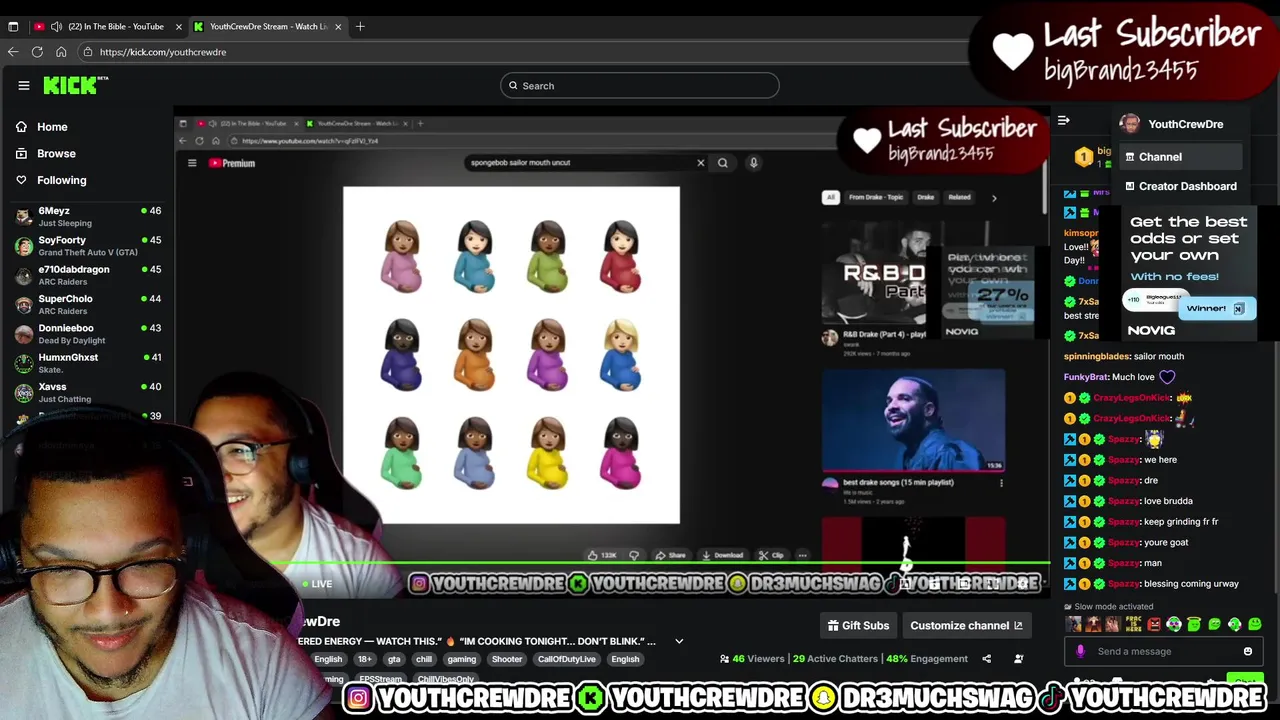Screen dimensions: 1280x720
Task: Select the Related chip
Action: 959,197
